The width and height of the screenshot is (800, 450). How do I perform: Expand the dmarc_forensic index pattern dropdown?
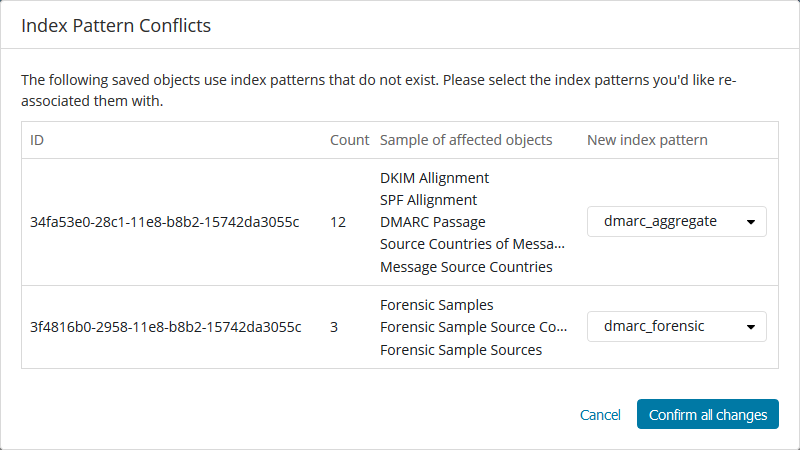[x=676, y=327]
